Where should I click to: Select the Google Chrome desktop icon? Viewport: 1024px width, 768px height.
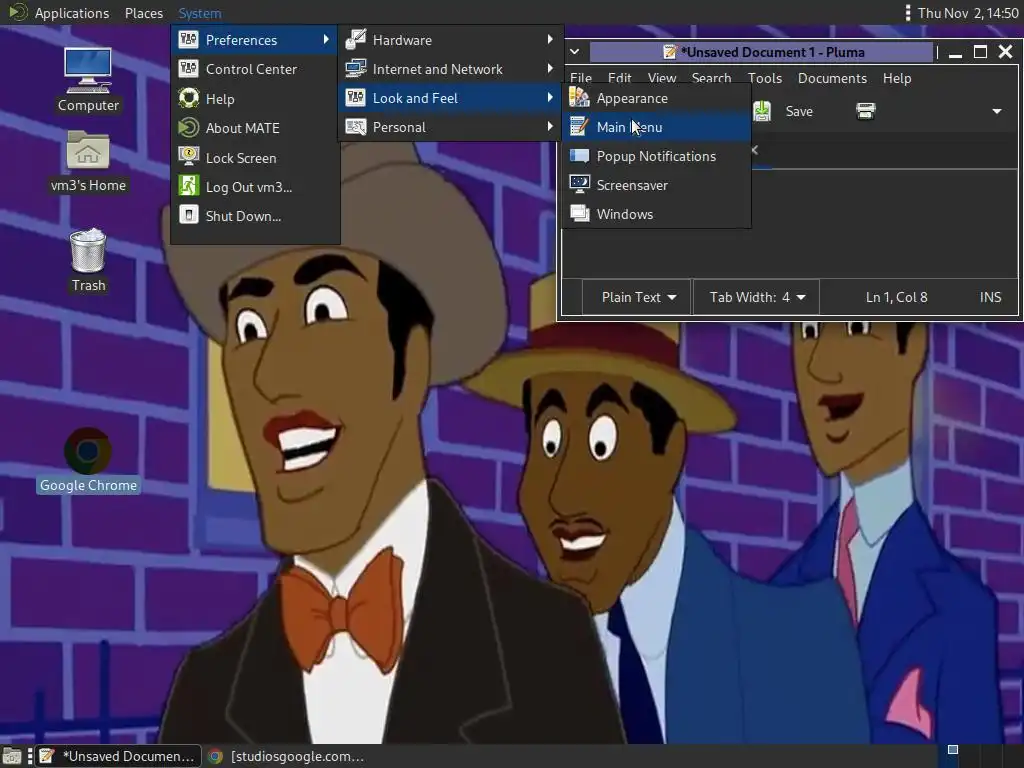(x=88, y=451)
